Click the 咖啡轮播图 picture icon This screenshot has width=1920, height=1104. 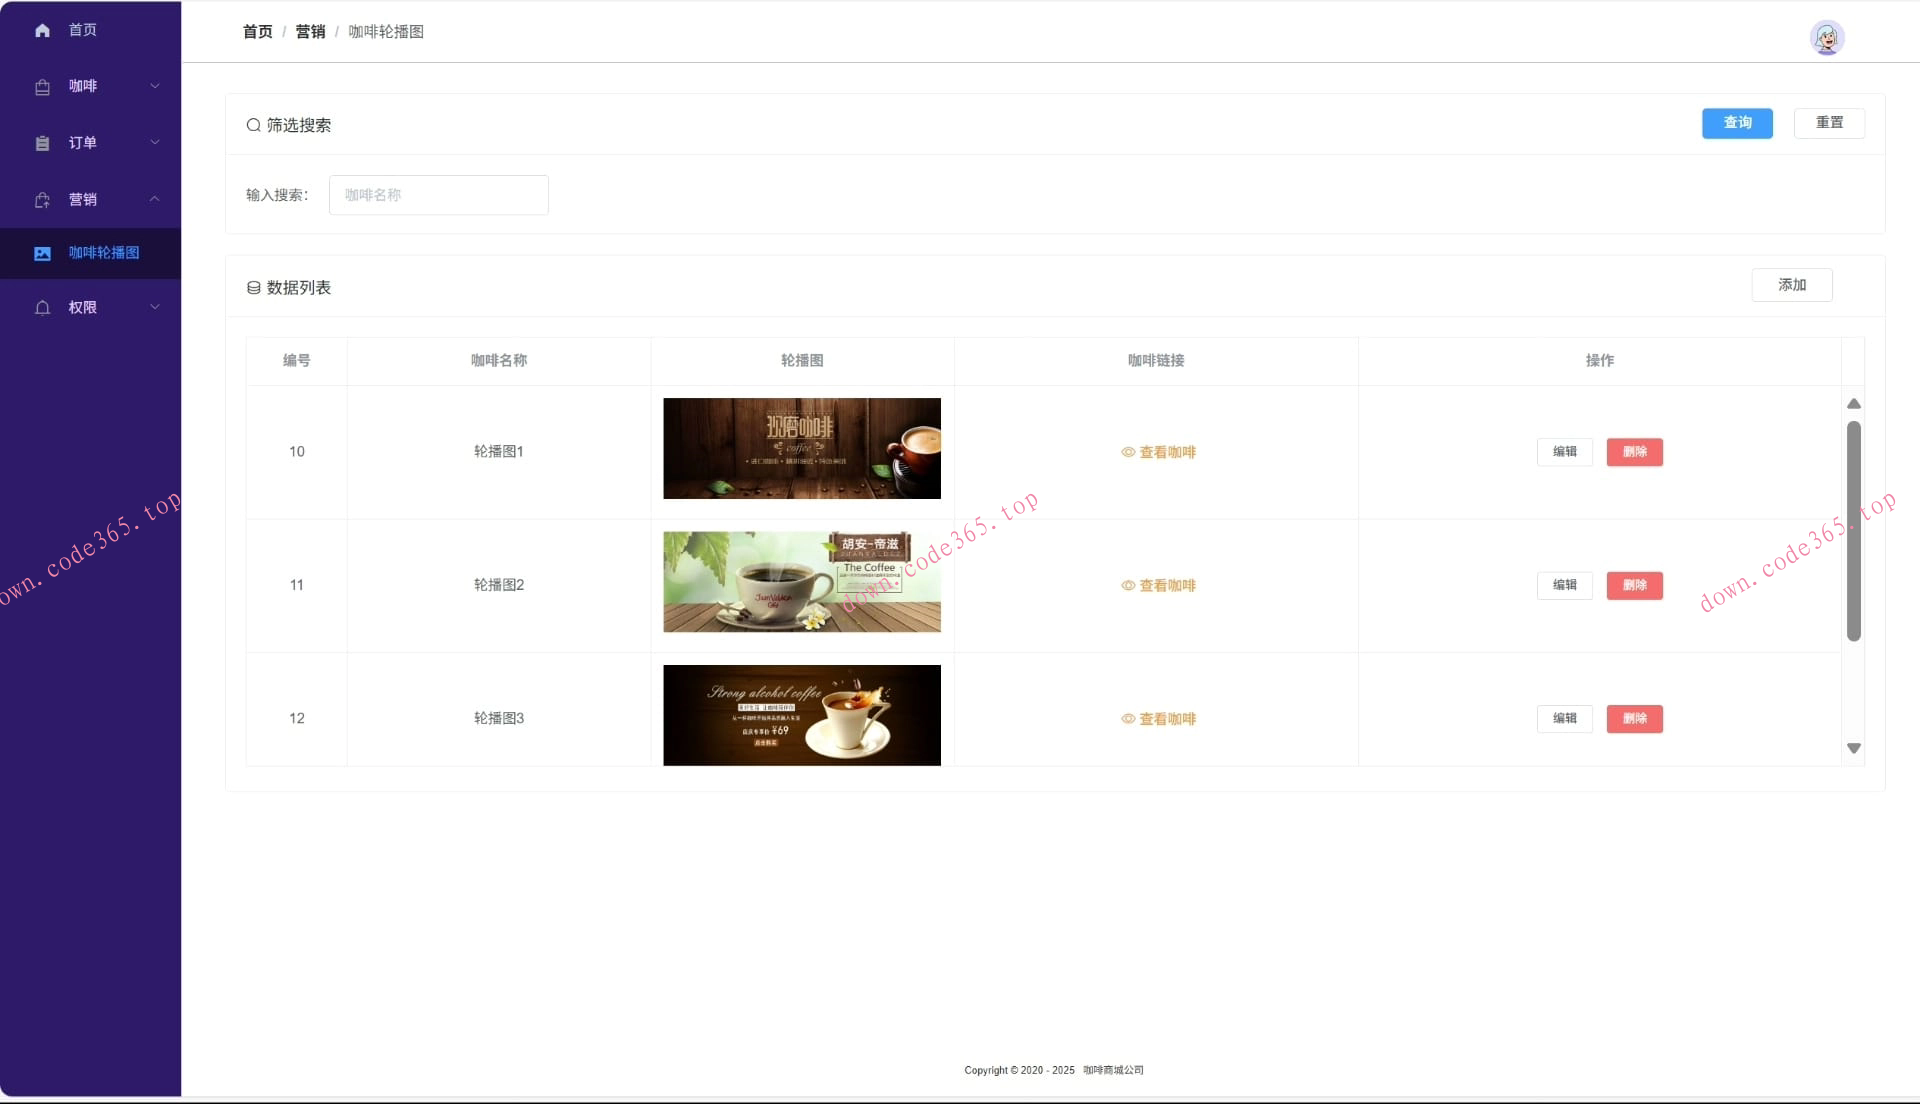coord(42,253)
